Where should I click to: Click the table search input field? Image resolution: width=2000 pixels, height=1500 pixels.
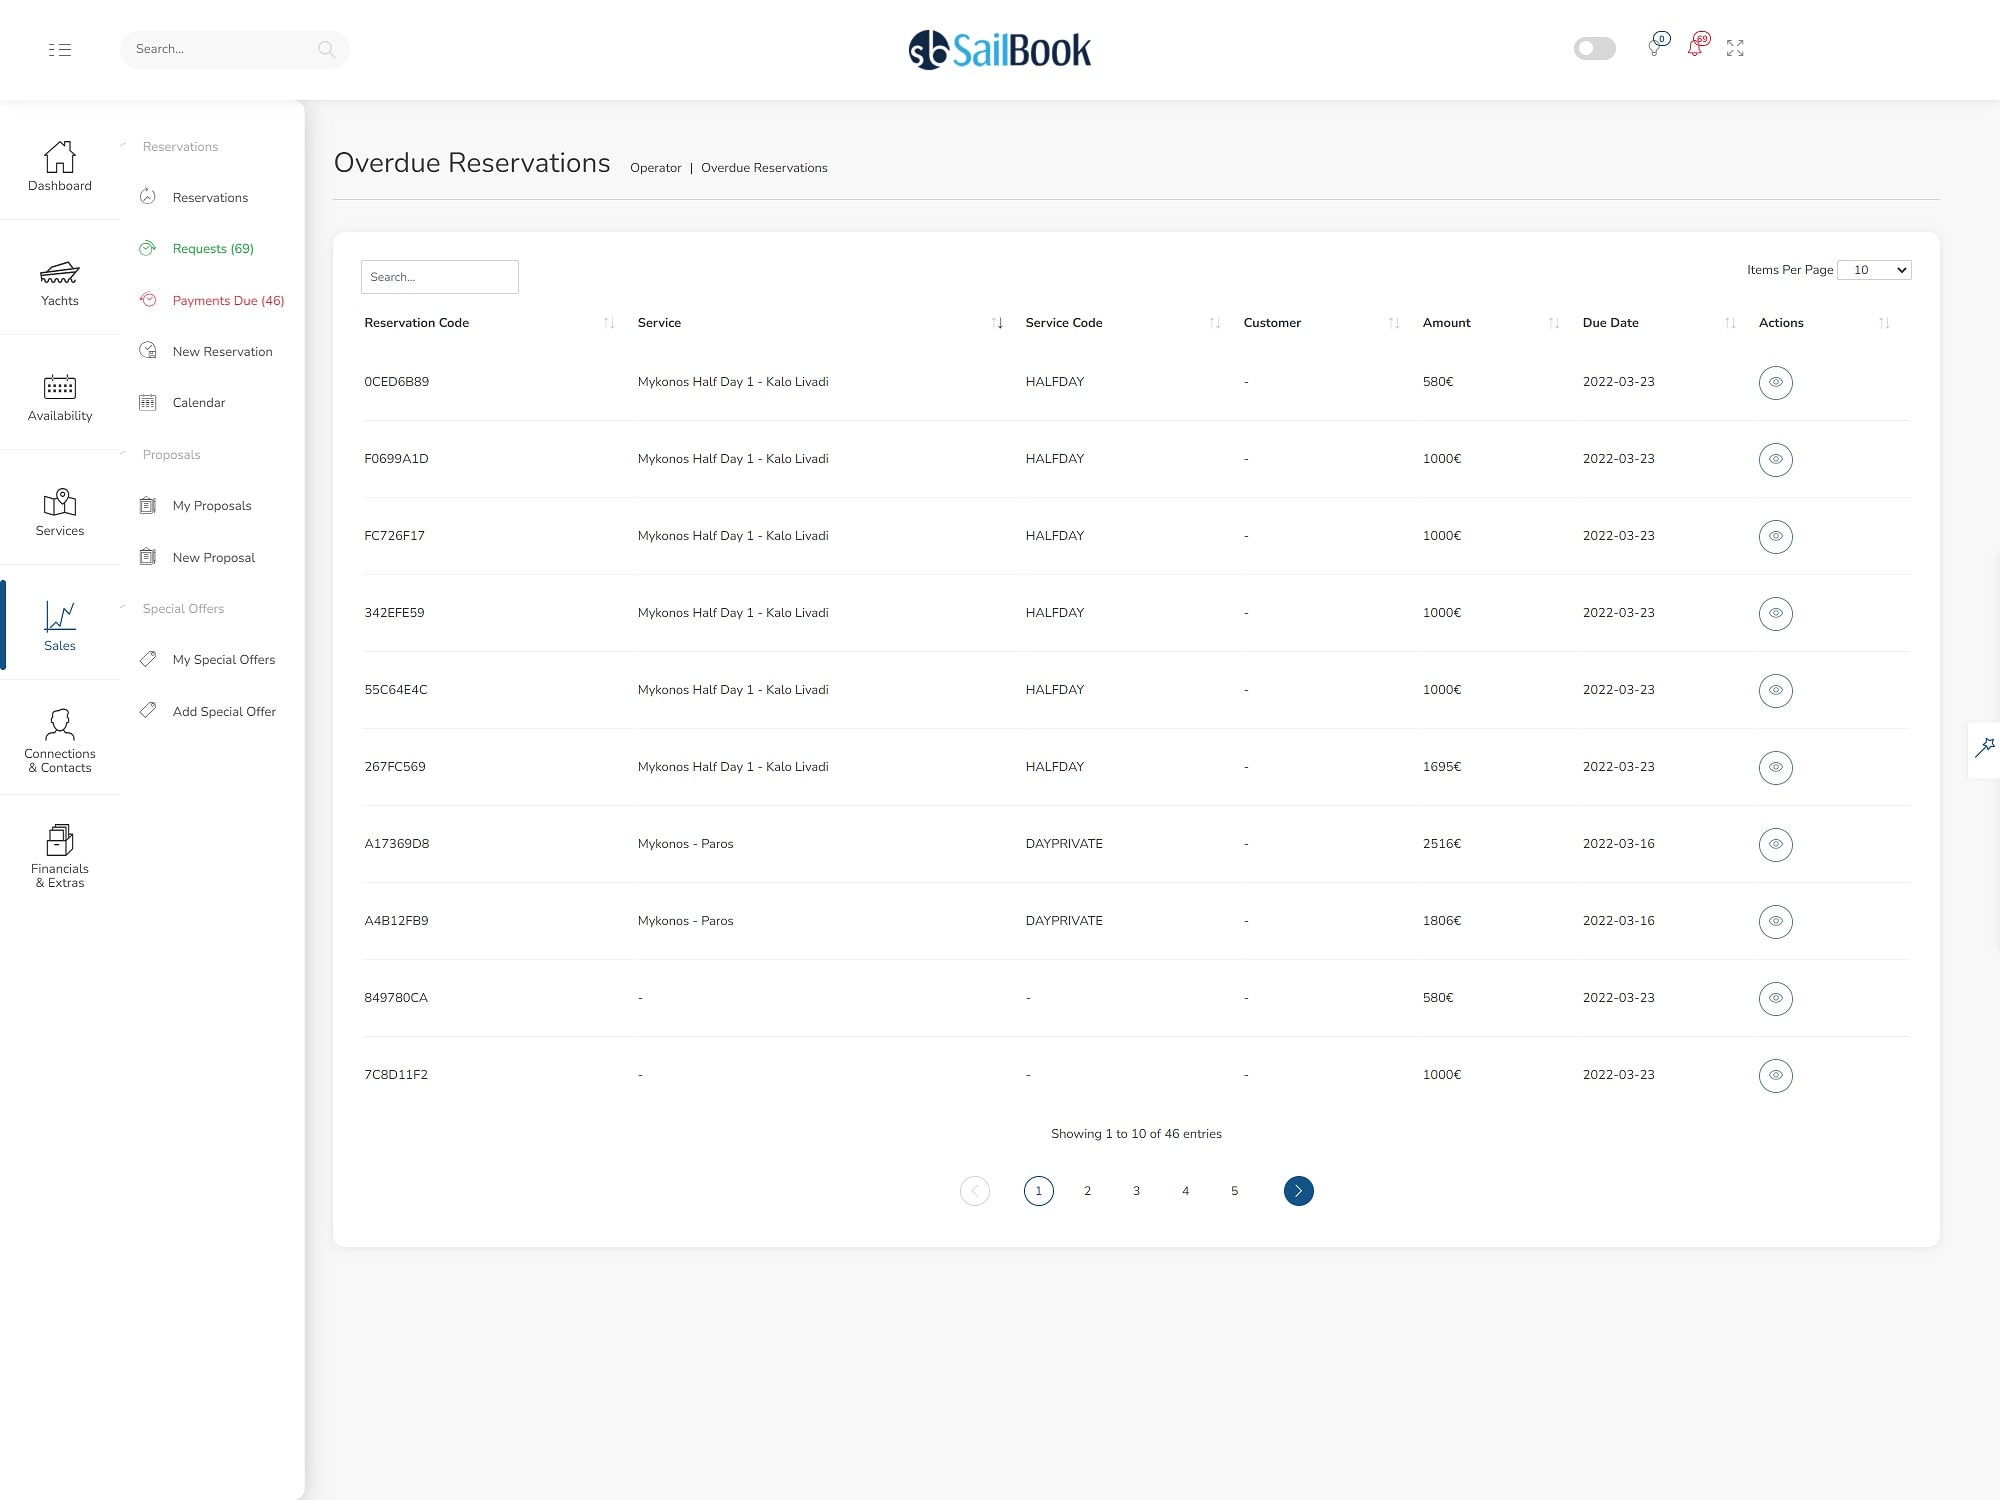pyautogui.click(x=439, y=277)
